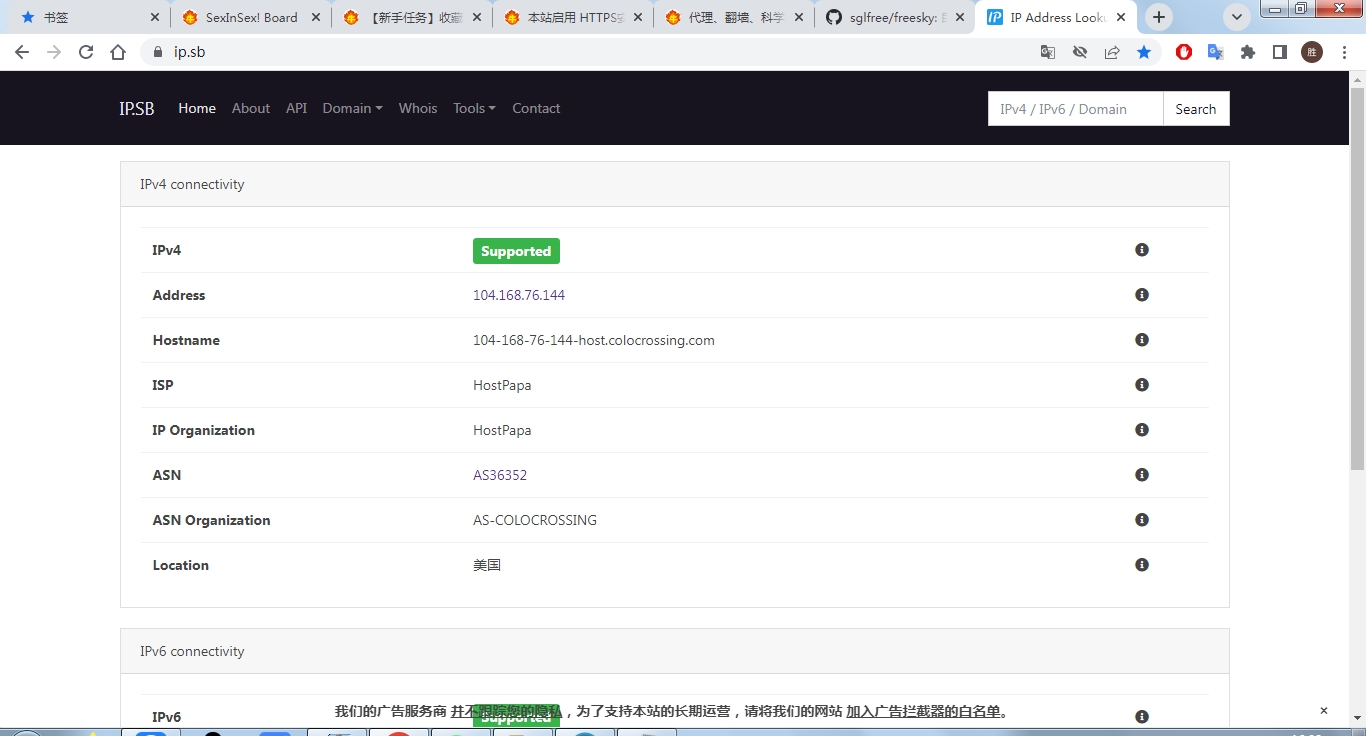The image size is (1366, 736).
Task: Focus the IPv4 / IPv6 / Domain search field
Action: click(x=1076, y=109)
